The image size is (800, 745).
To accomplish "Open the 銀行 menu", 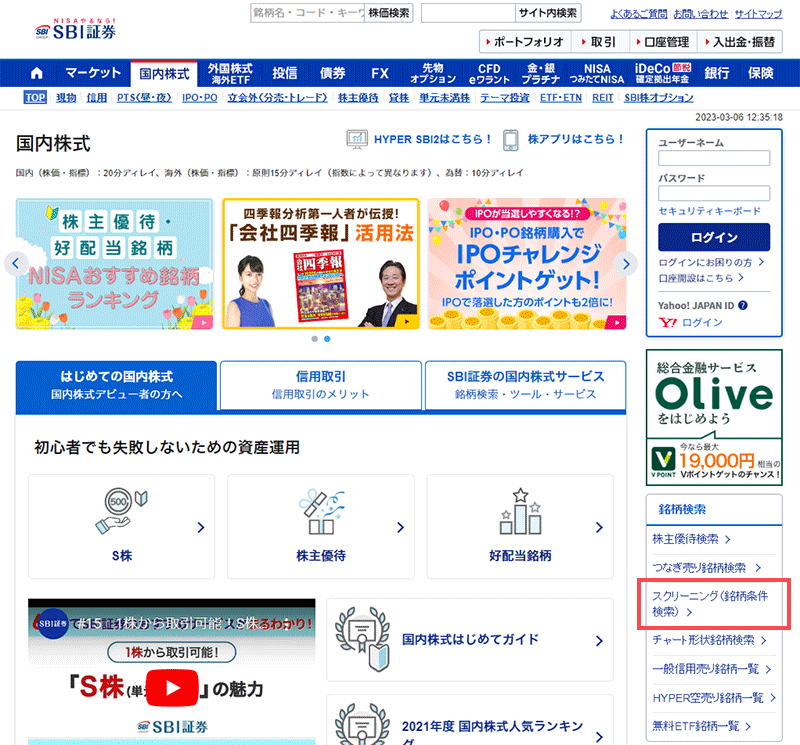I will point(716,73).
